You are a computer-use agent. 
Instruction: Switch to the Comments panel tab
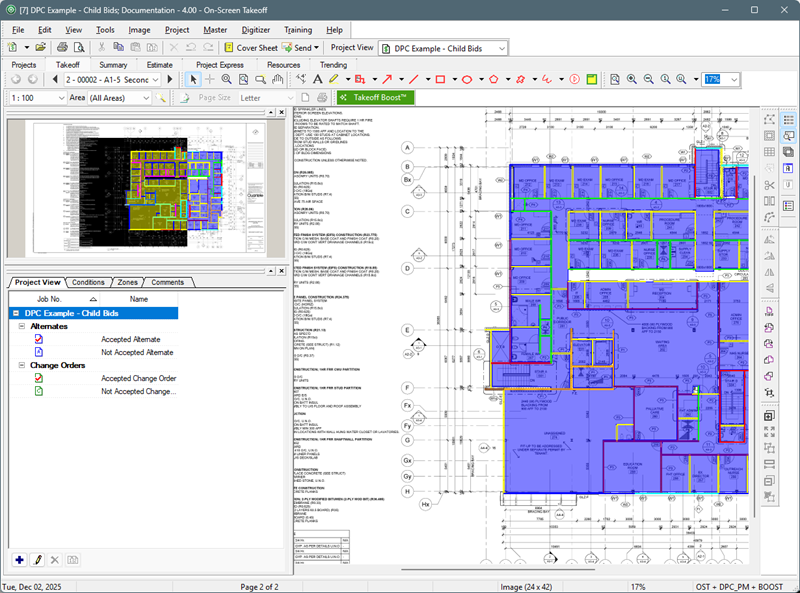[167, 282]
